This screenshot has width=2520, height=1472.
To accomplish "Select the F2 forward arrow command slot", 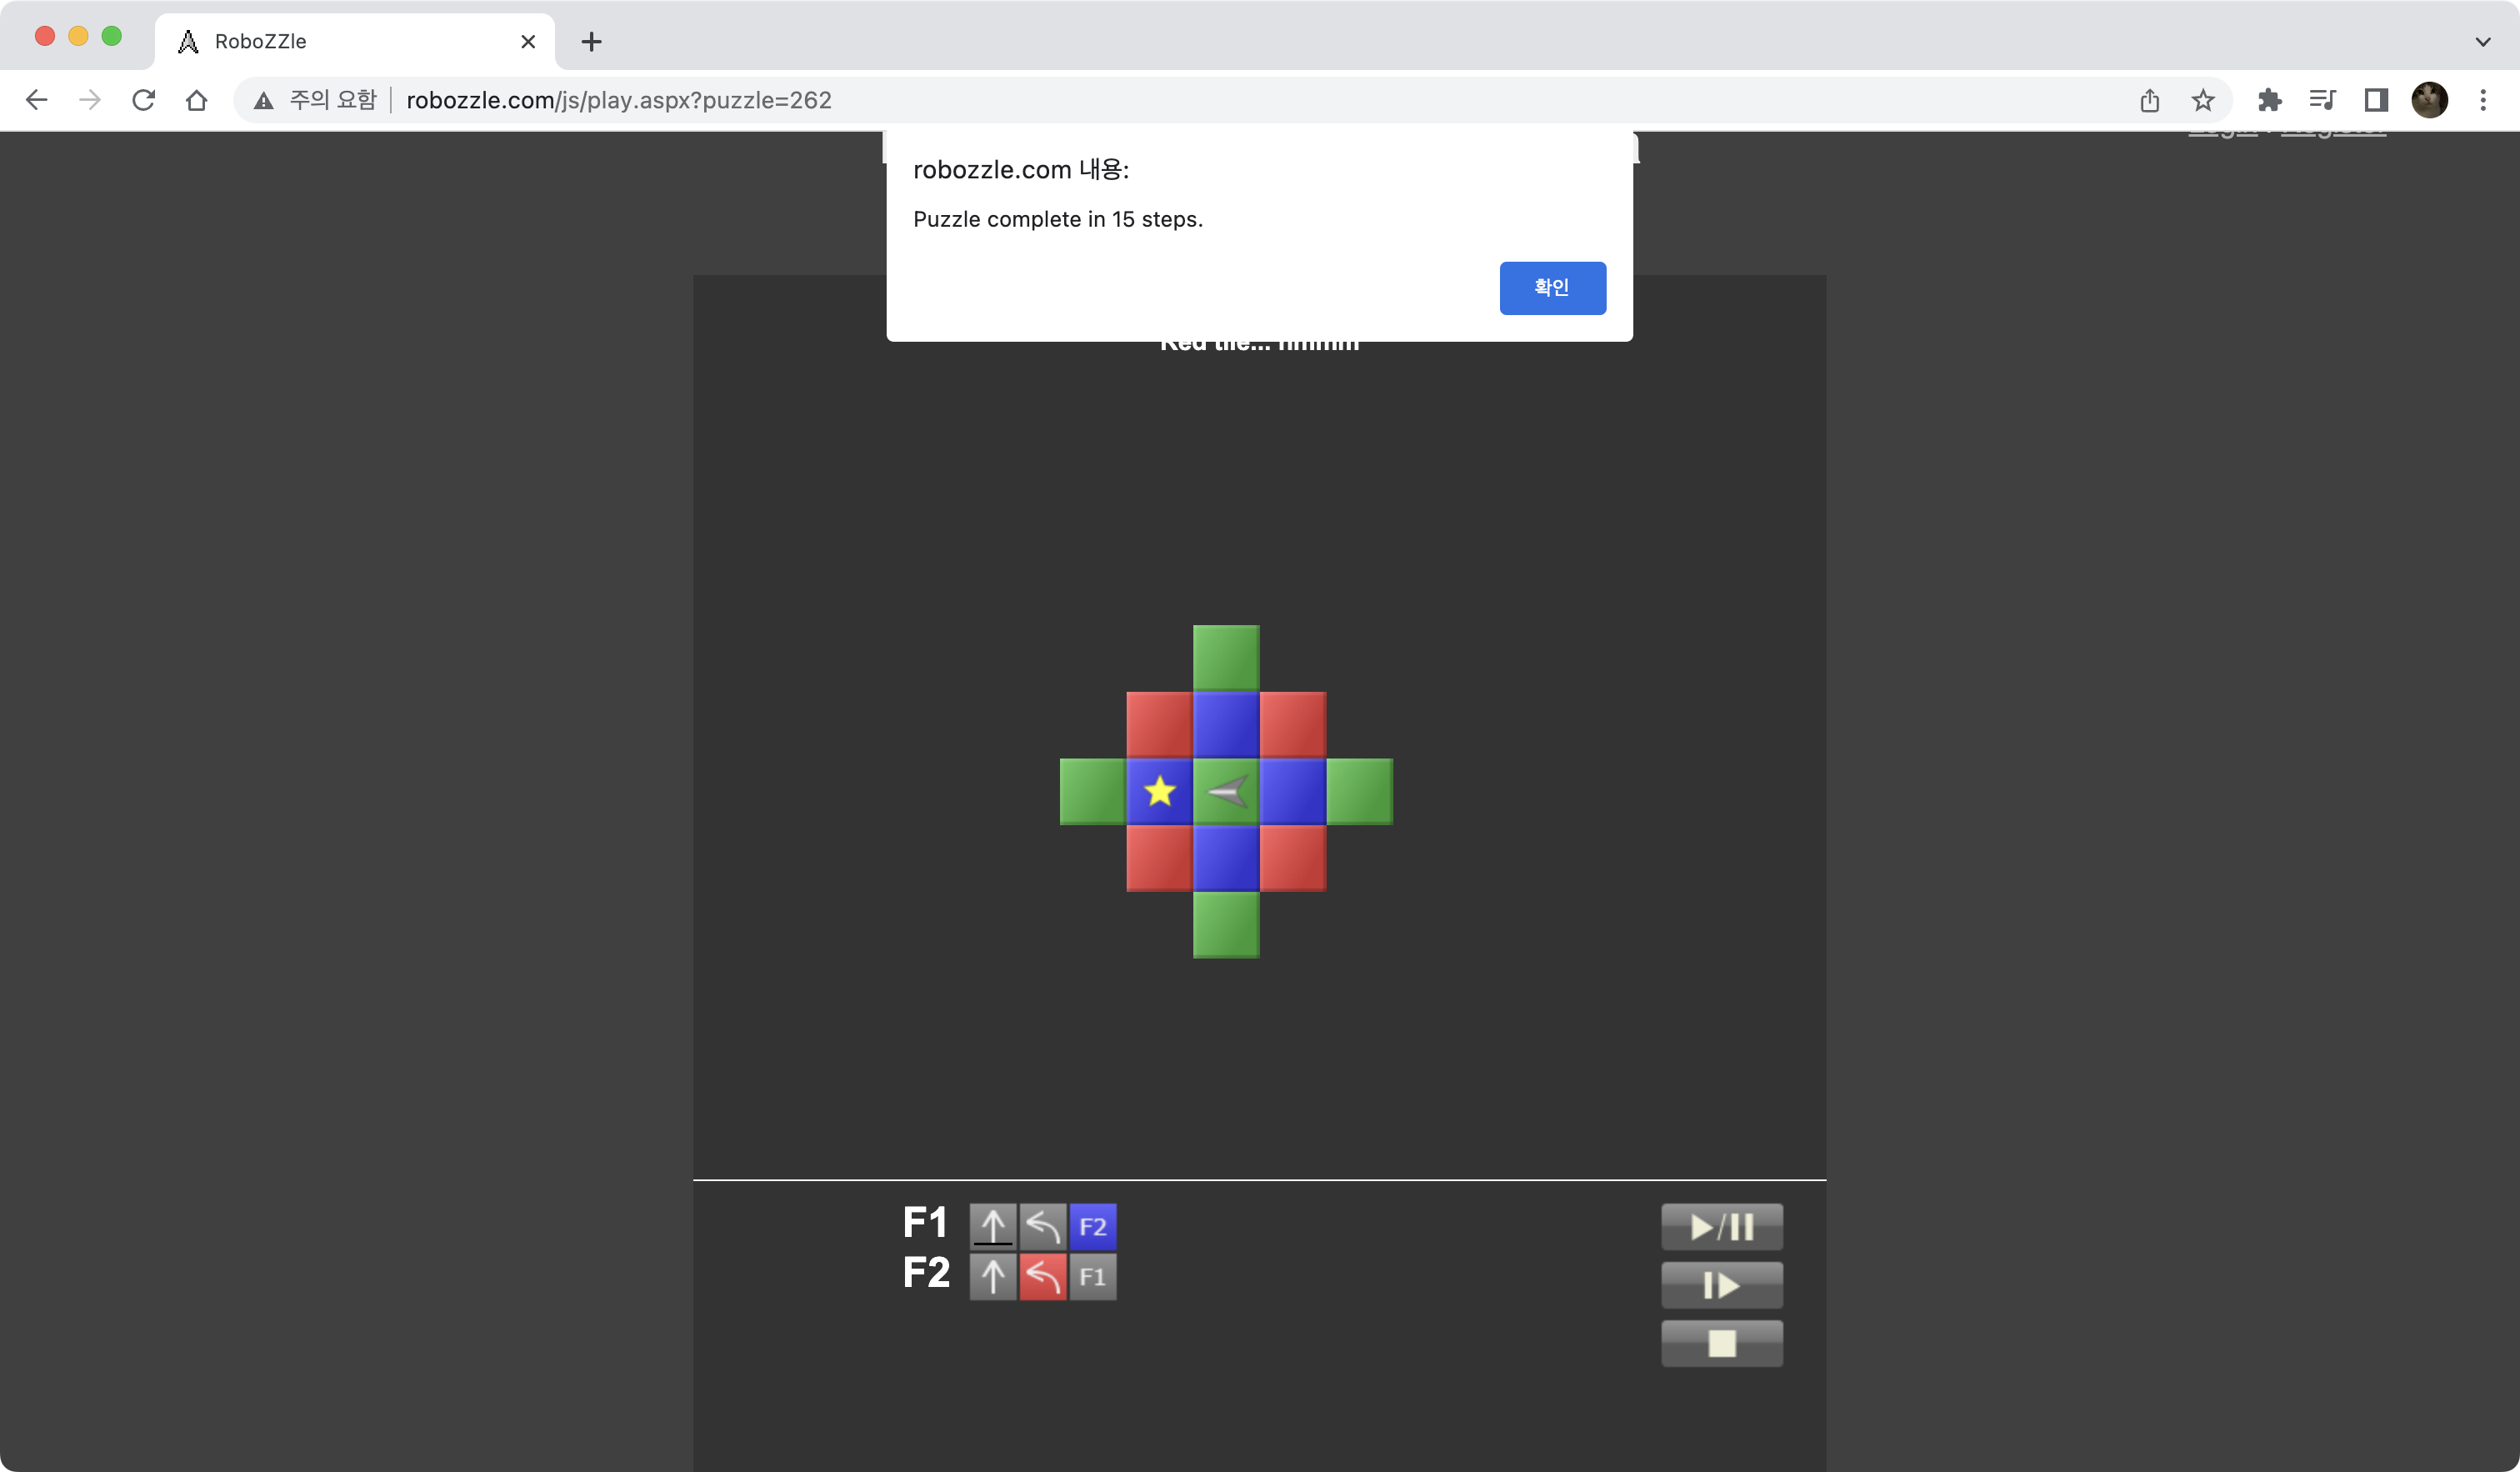I will point(993,1277).
